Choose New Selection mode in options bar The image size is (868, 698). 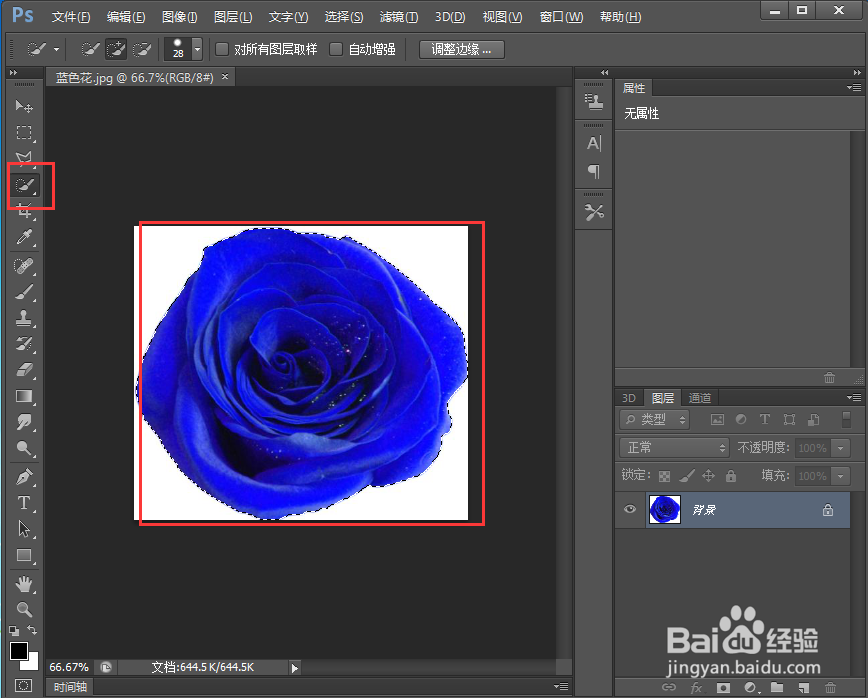90,49
